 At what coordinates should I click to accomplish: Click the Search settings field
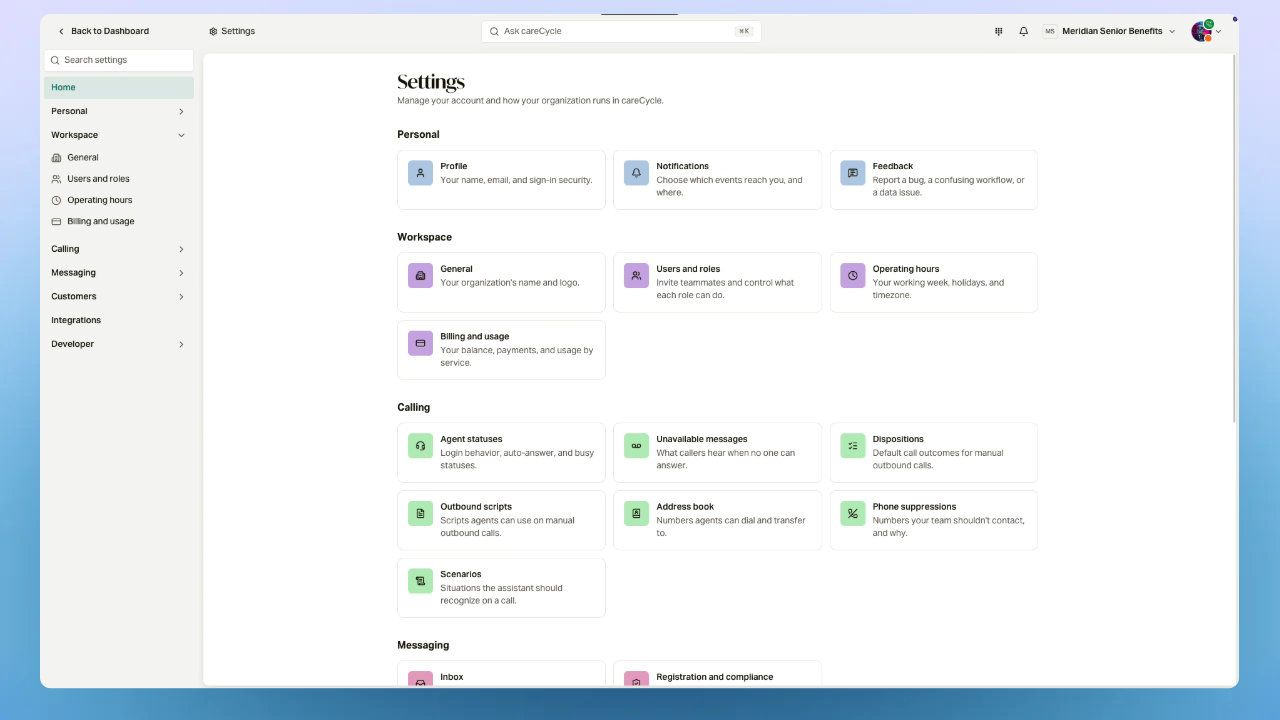118,60
